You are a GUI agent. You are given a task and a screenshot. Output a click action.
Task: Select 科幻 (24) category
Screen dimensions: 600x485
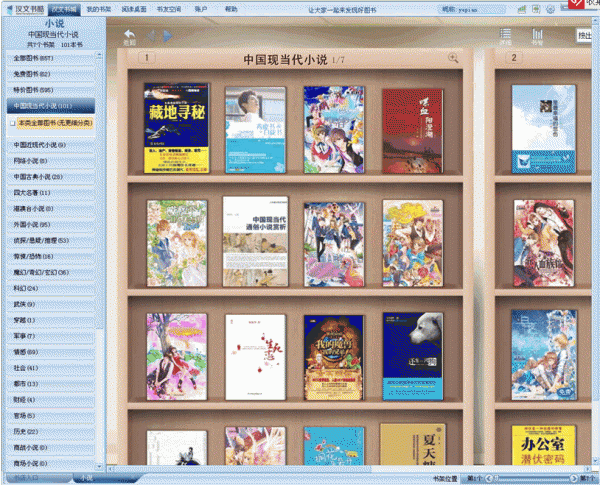click(51, 288)
